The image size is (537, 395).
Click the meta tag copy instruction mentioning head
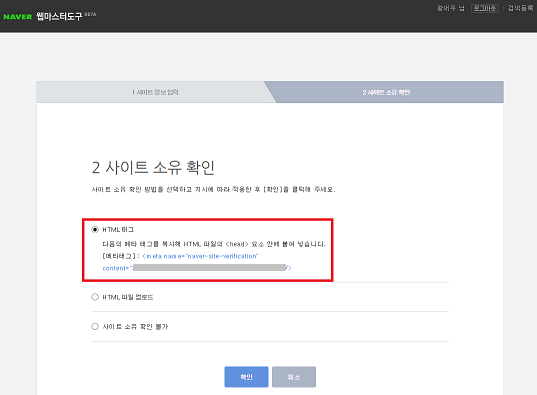pyautogui.click(x=214, y=244)
